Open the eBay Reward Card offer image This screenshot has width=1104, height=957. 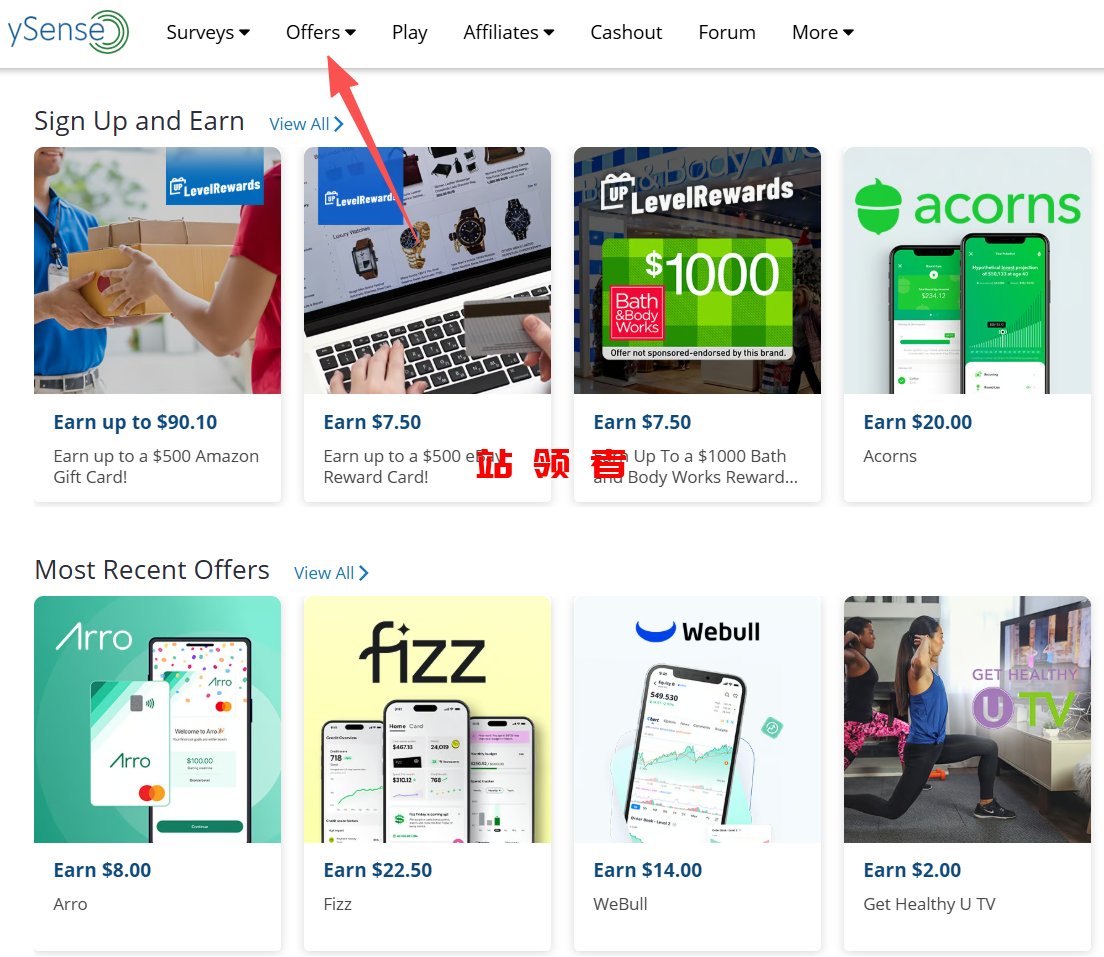click(x=427, y=270)
